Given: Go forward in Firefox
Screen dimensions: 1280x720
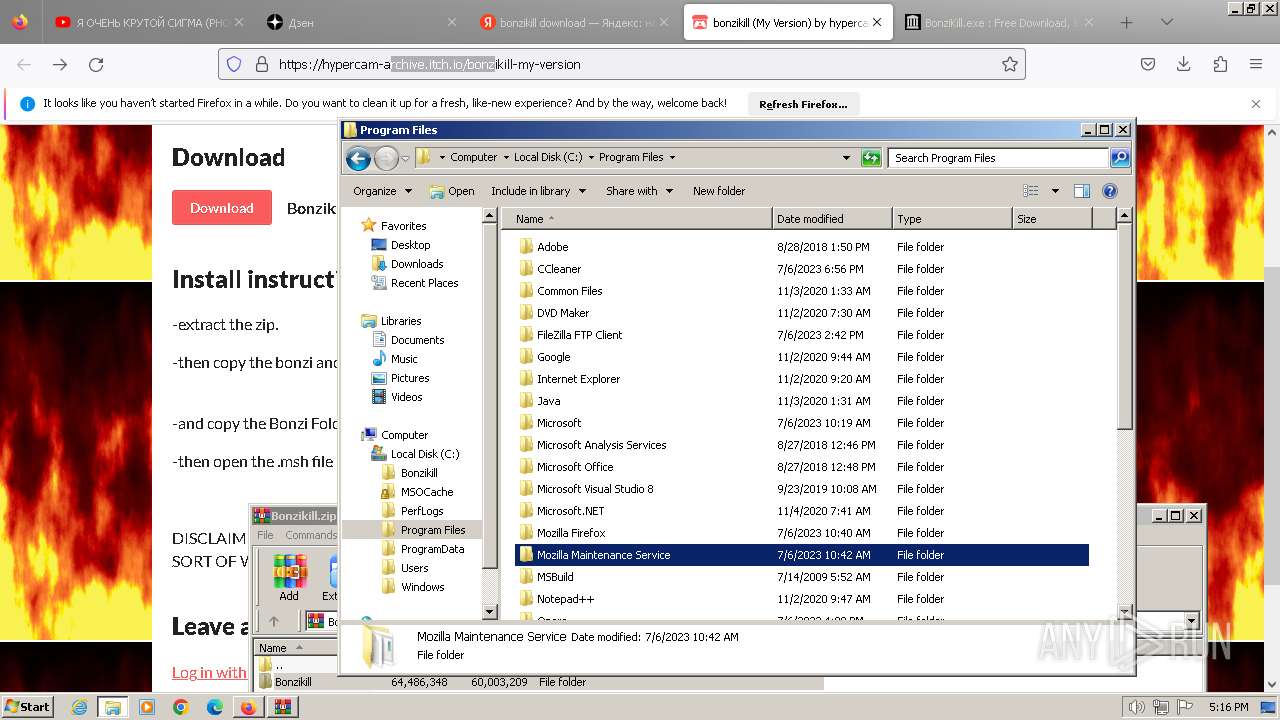Looking at the screenshot, I should click(60, 64).
